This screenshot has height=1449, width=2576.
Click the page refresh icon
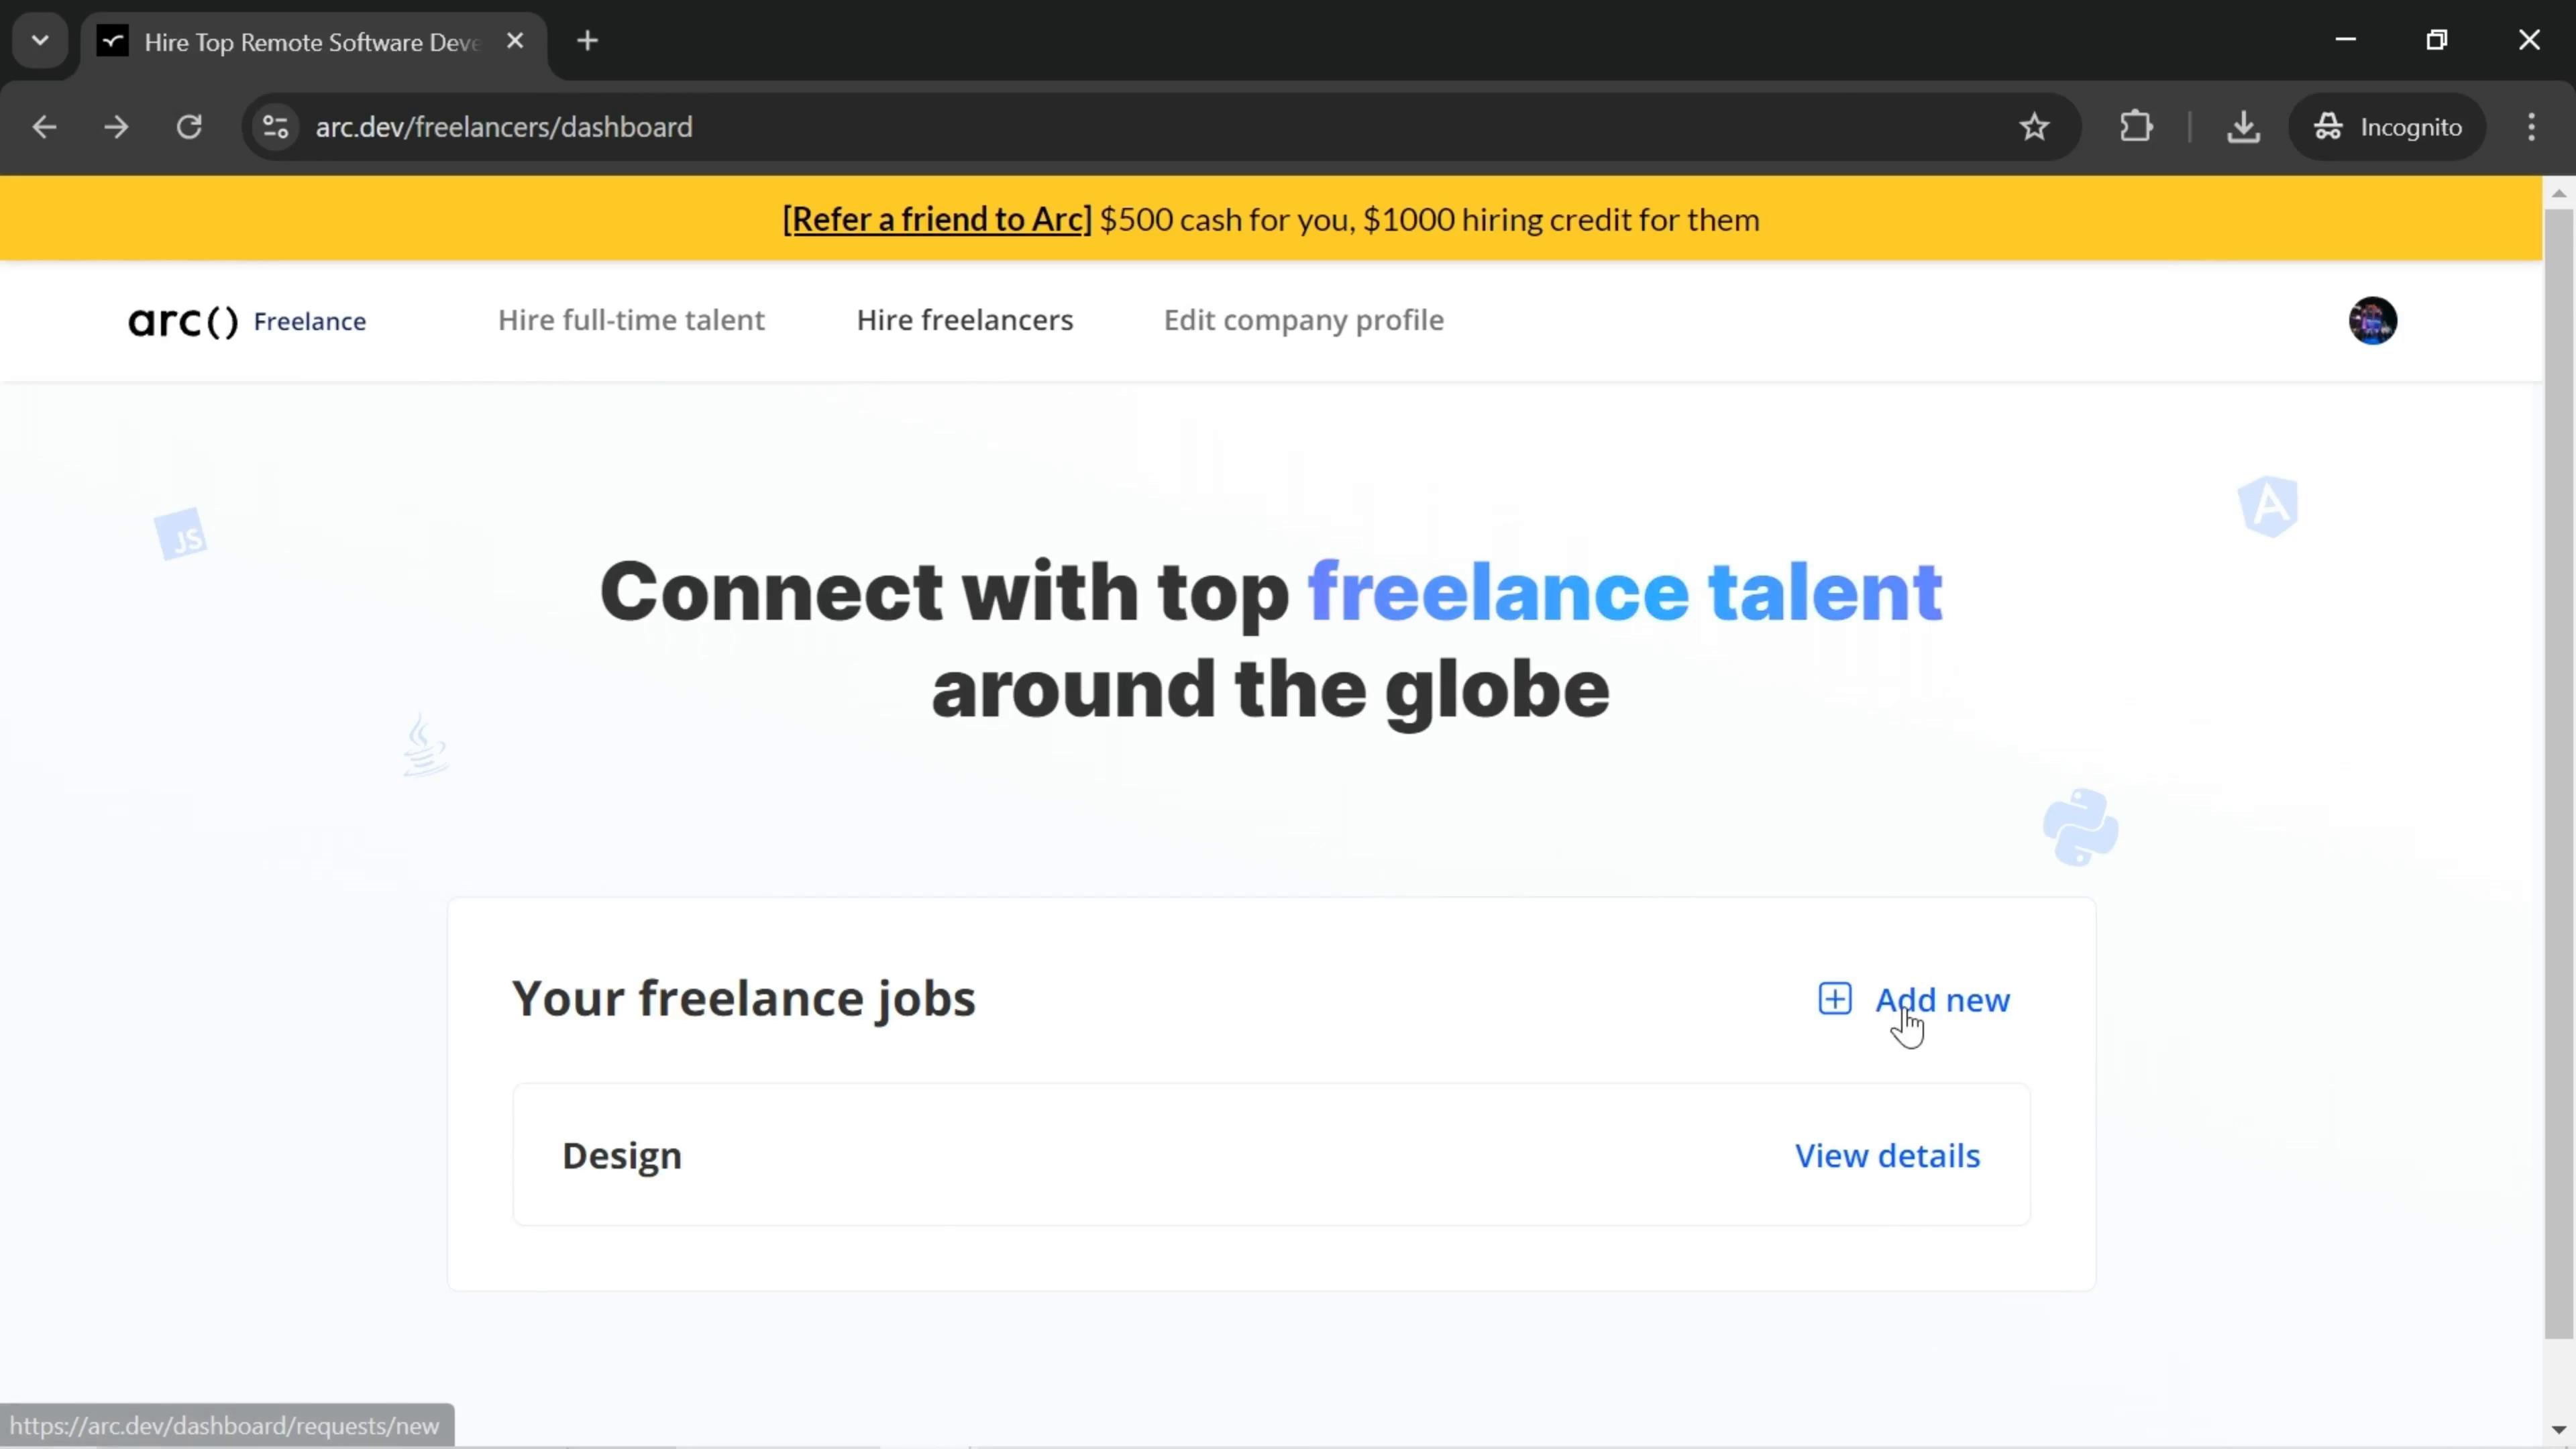point(189,125)
